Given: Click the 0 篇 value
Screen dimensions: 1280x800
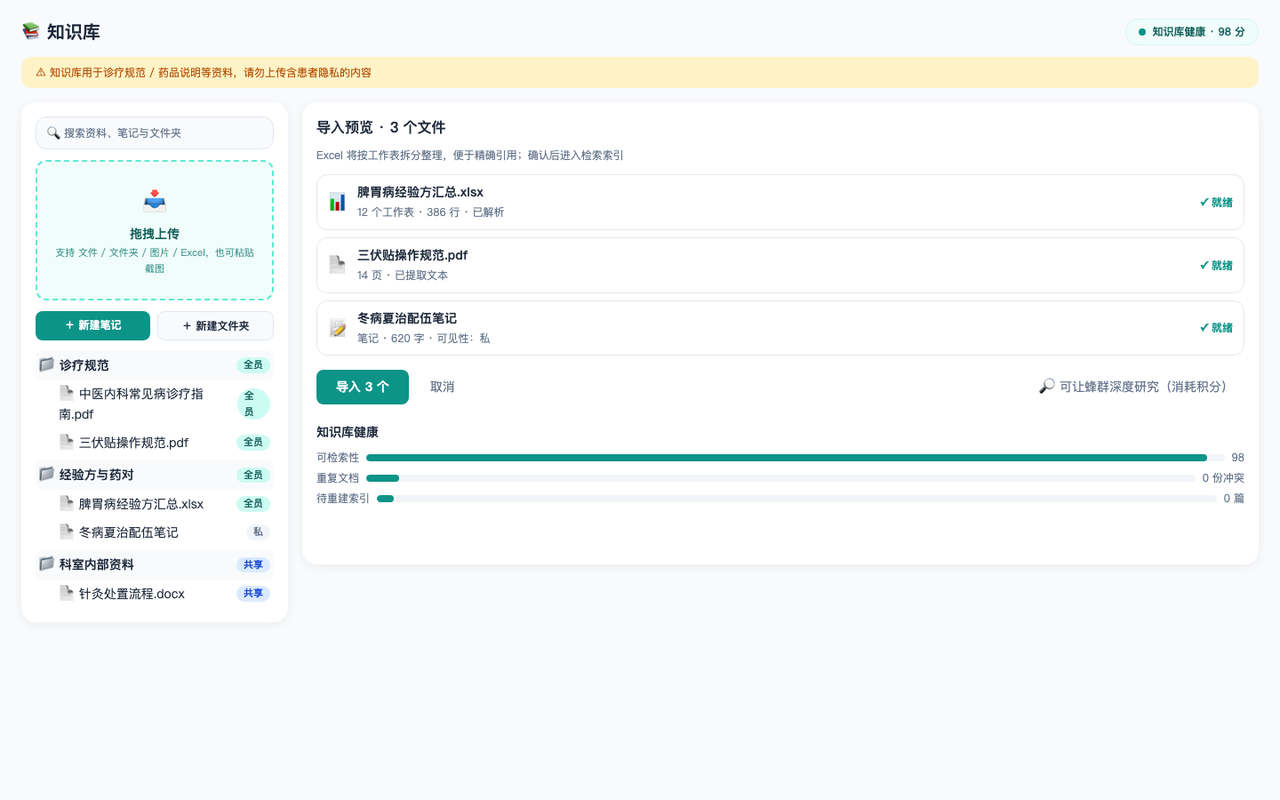Looking at the screenshot, I should point(1234,498).
